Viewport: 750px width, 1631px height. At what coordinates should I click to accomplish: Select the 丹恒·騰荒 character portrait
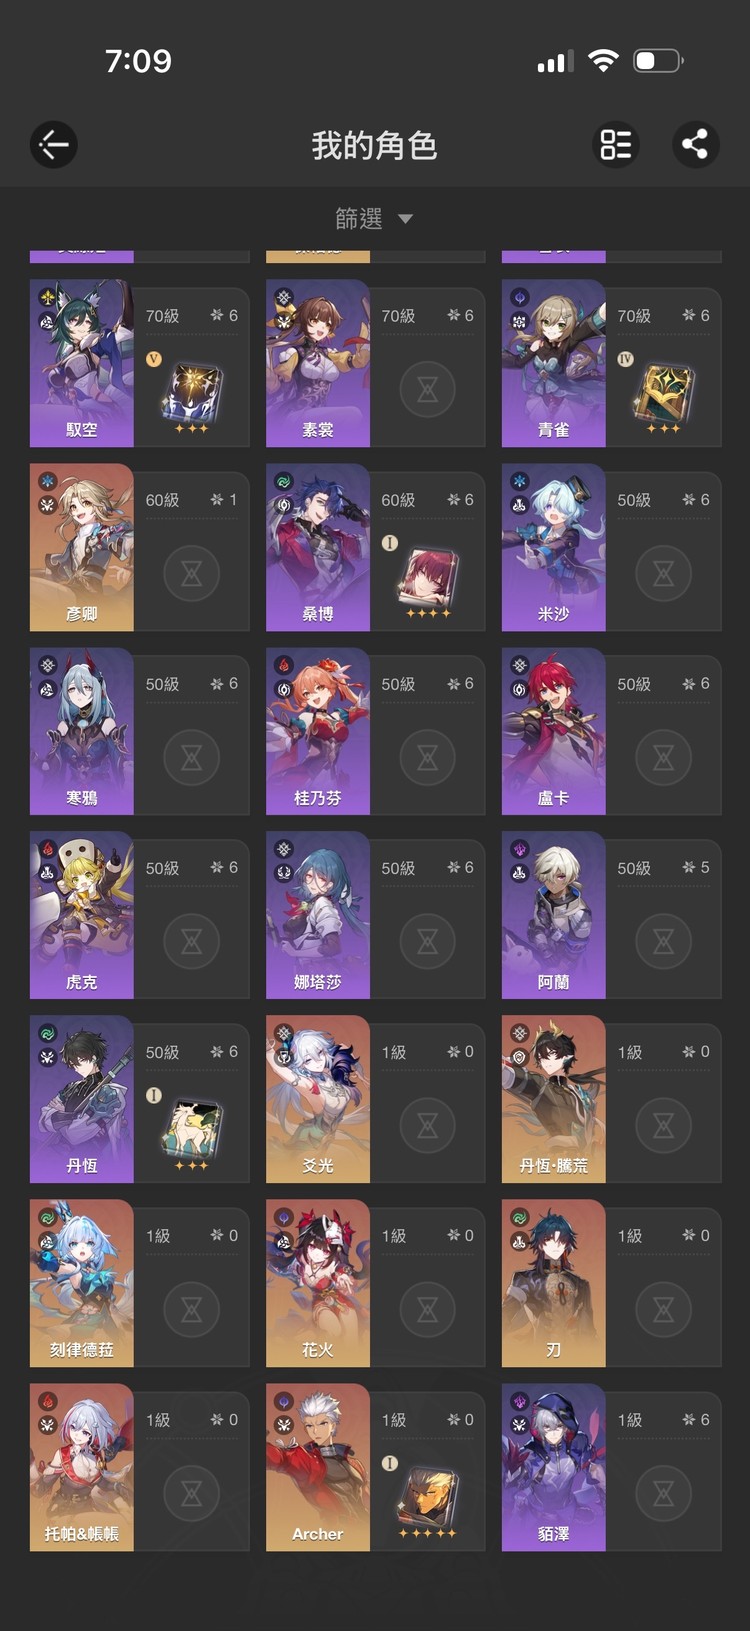coord(554,1099)
